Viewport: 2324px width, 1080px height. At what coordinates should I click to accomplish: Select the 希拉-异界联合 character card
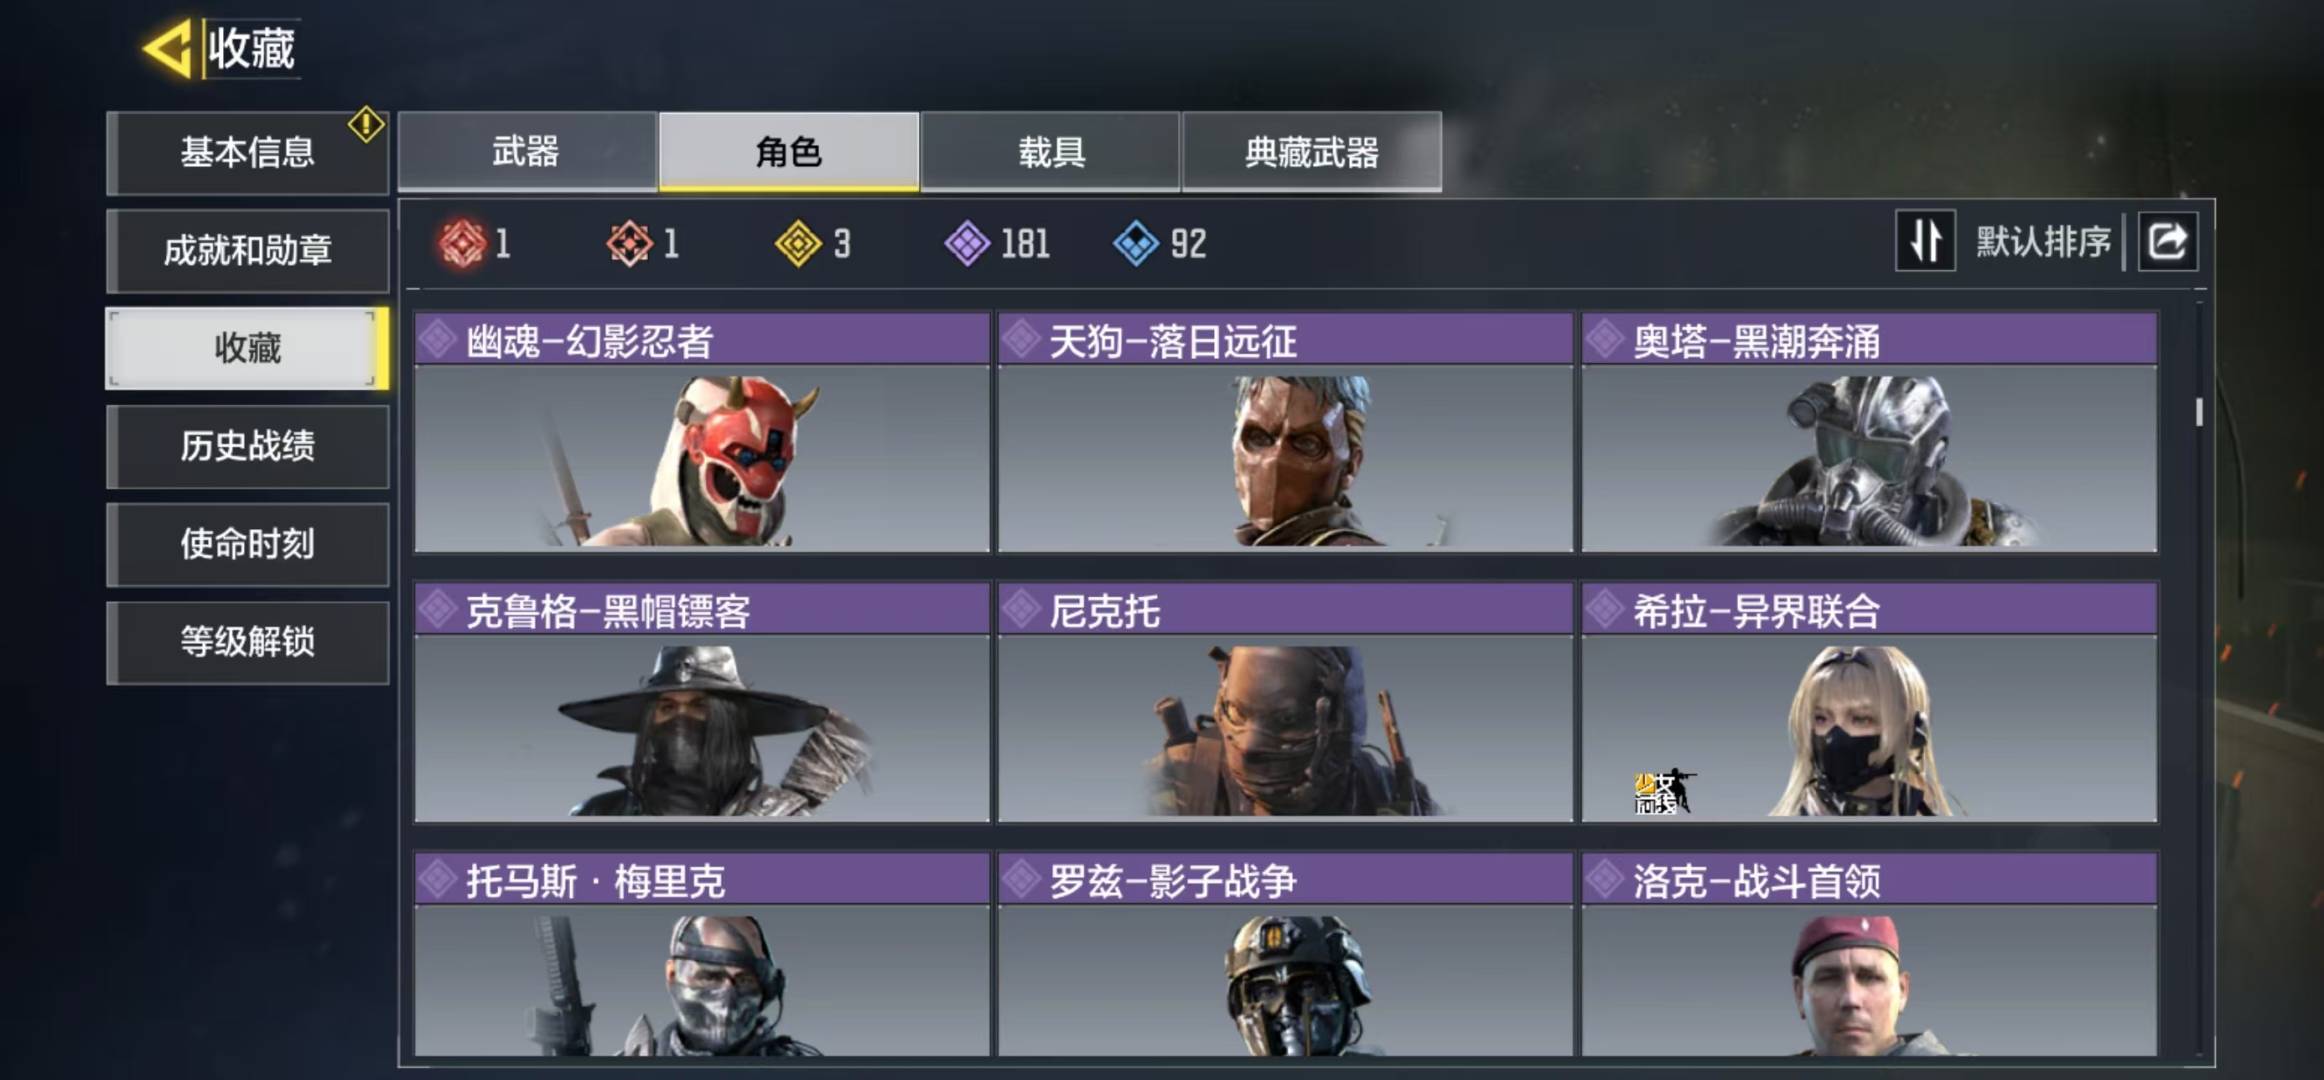1869,702
